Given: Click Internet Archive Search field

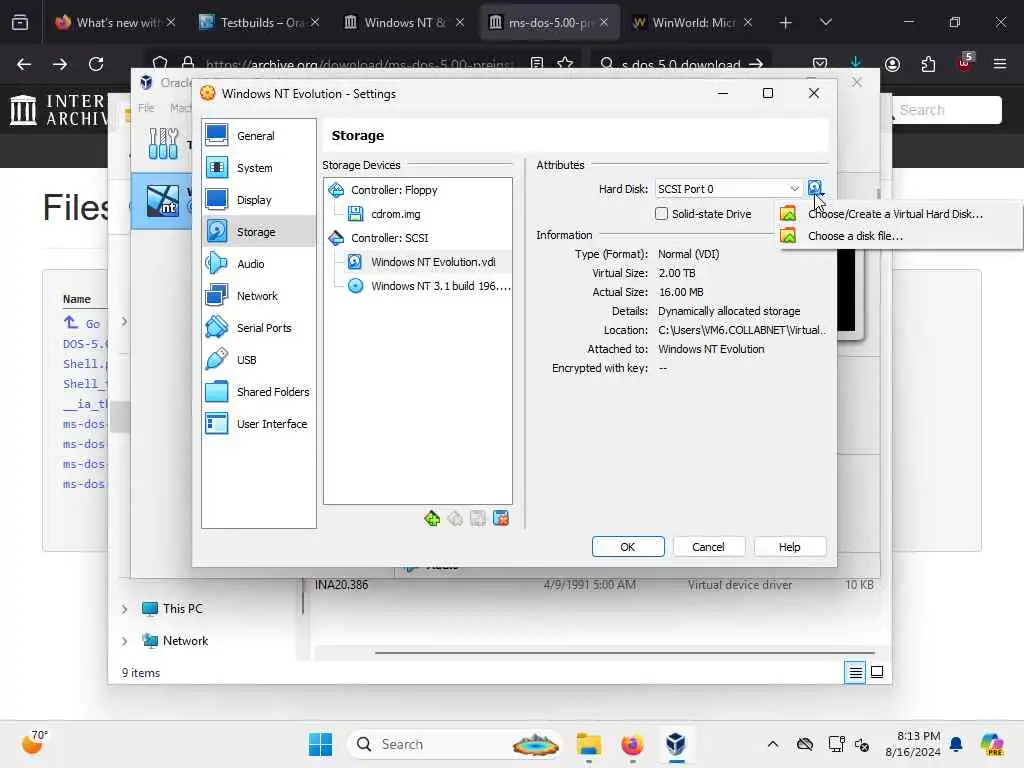Looking at the screenshot, I should point(947,110).
